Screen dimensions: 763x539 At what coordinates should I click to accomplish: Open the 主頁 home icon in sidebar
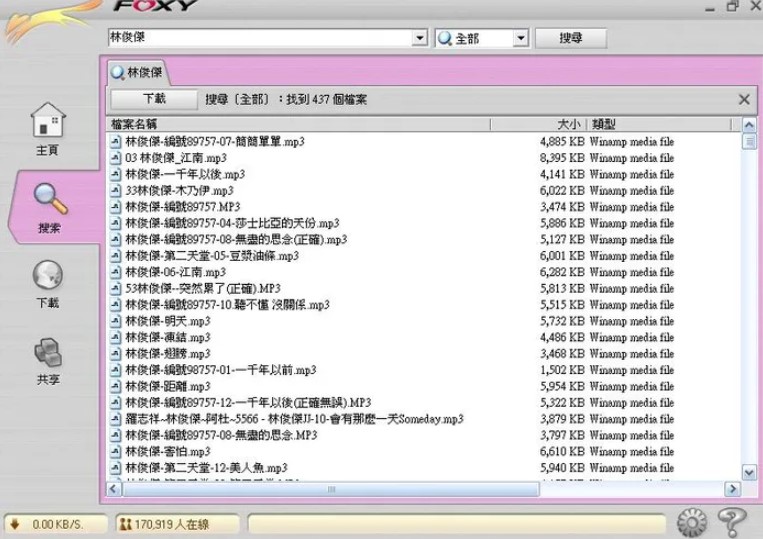click(47, 122)
